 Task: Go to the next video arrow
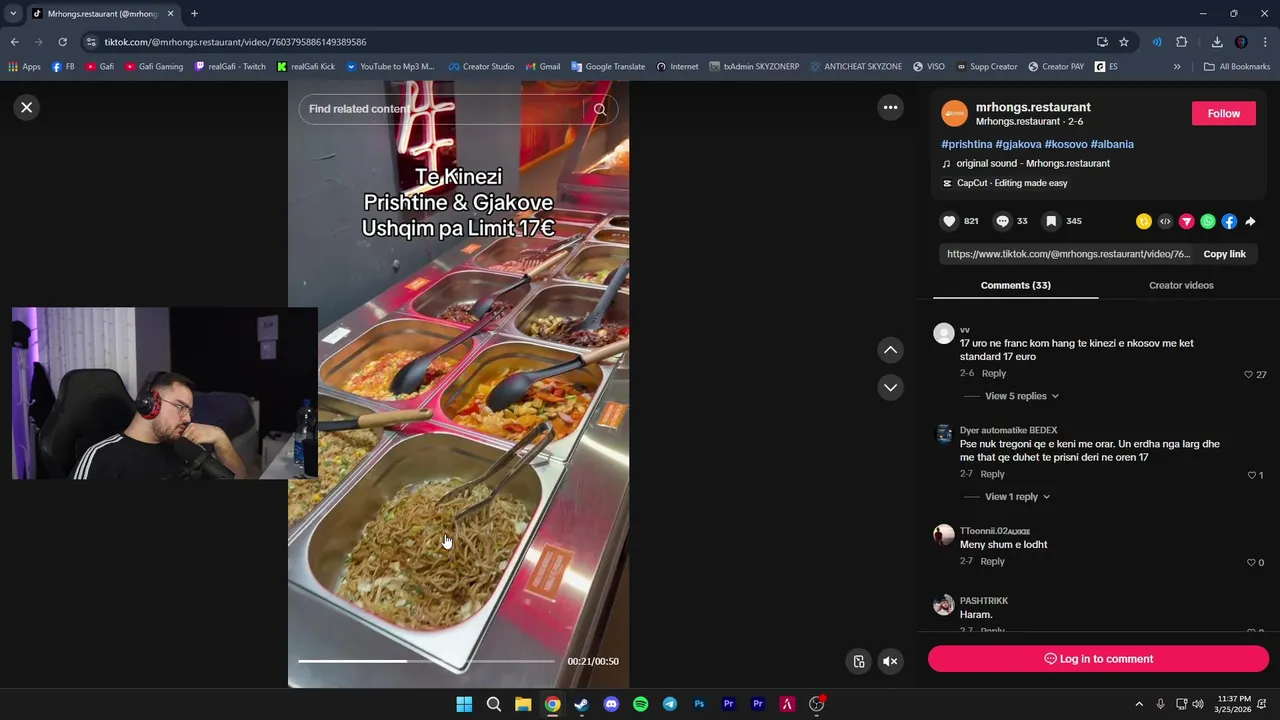coord(890,387)
